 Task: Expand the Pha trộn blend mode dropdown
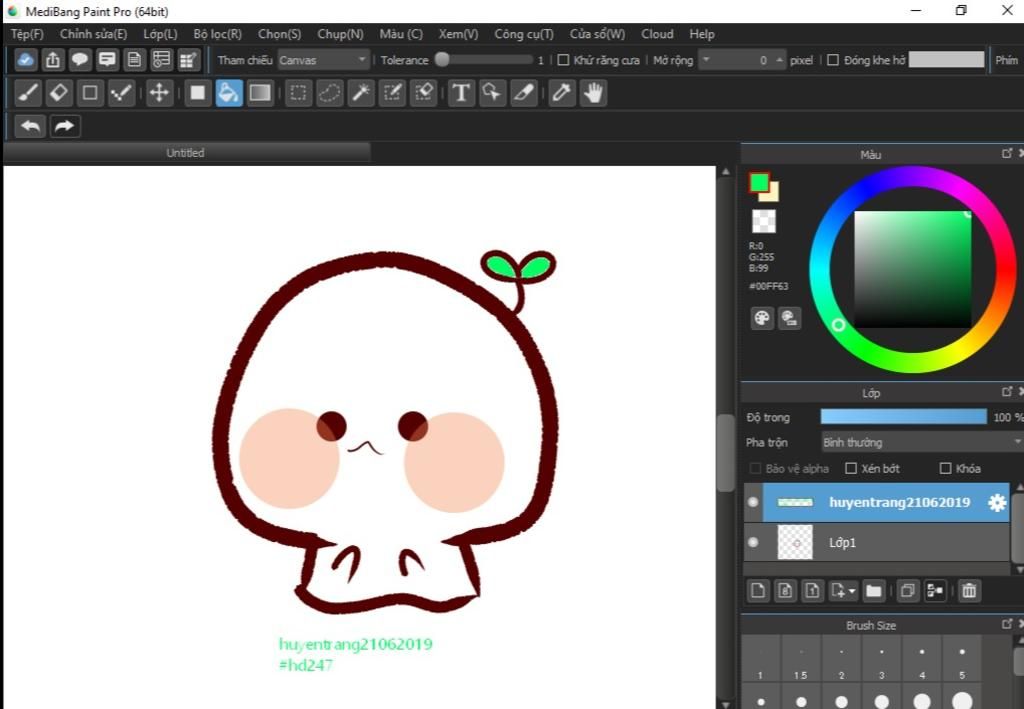point(920,442)
